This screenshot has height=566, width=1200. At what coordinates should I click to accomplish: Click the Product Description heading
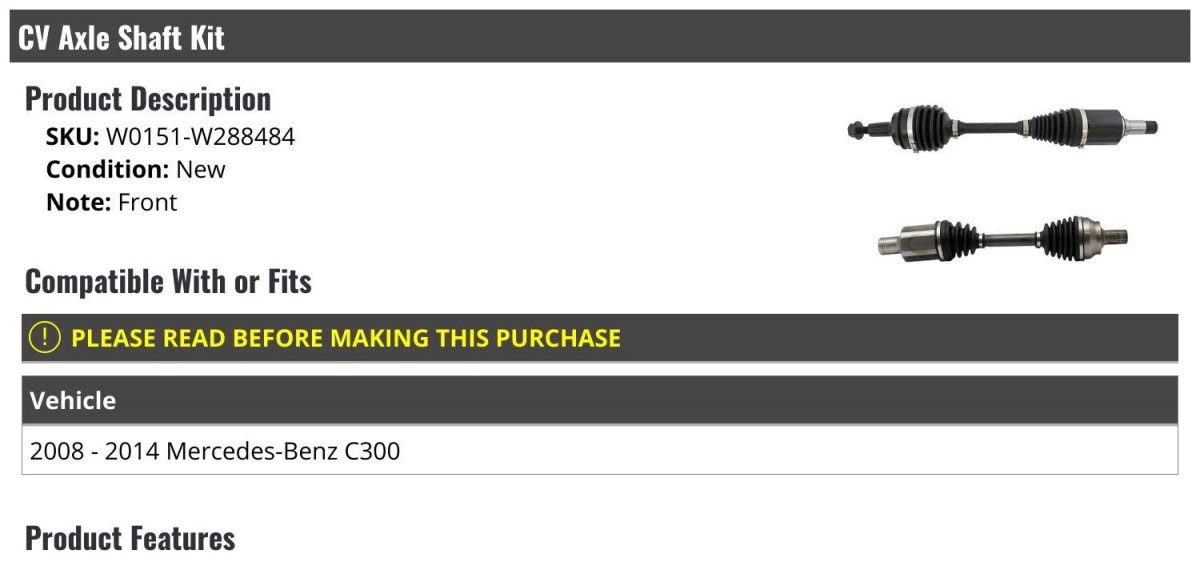(x=148, y=98)
